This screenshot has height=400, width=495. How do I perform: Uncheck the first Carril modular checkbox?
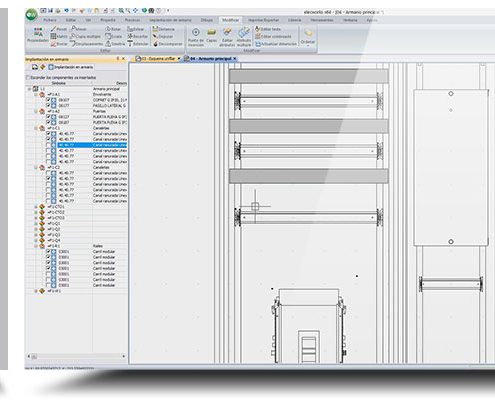[48, 251]
